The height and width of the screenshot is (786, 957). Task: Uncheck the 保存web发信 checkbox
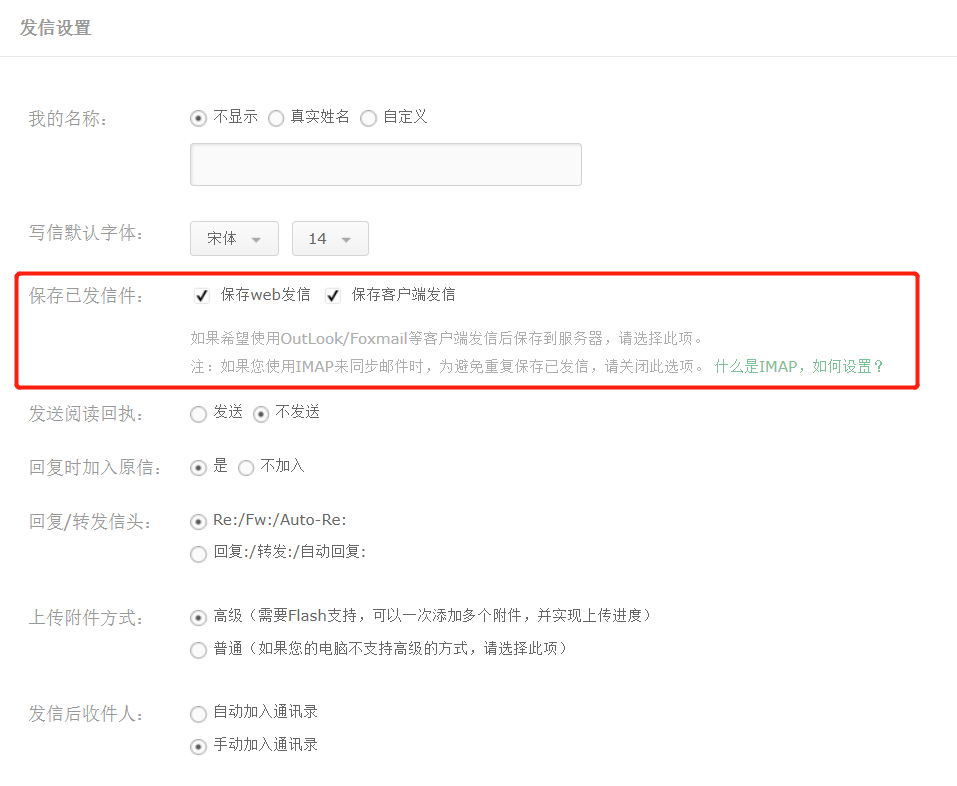click(x=202, y=296)
